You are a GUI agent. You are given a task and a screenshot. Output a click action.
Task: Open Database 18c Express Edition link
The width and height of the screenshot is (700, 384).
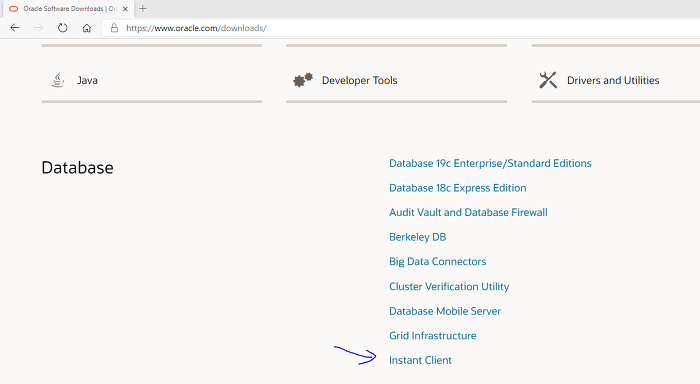[458, 188]
